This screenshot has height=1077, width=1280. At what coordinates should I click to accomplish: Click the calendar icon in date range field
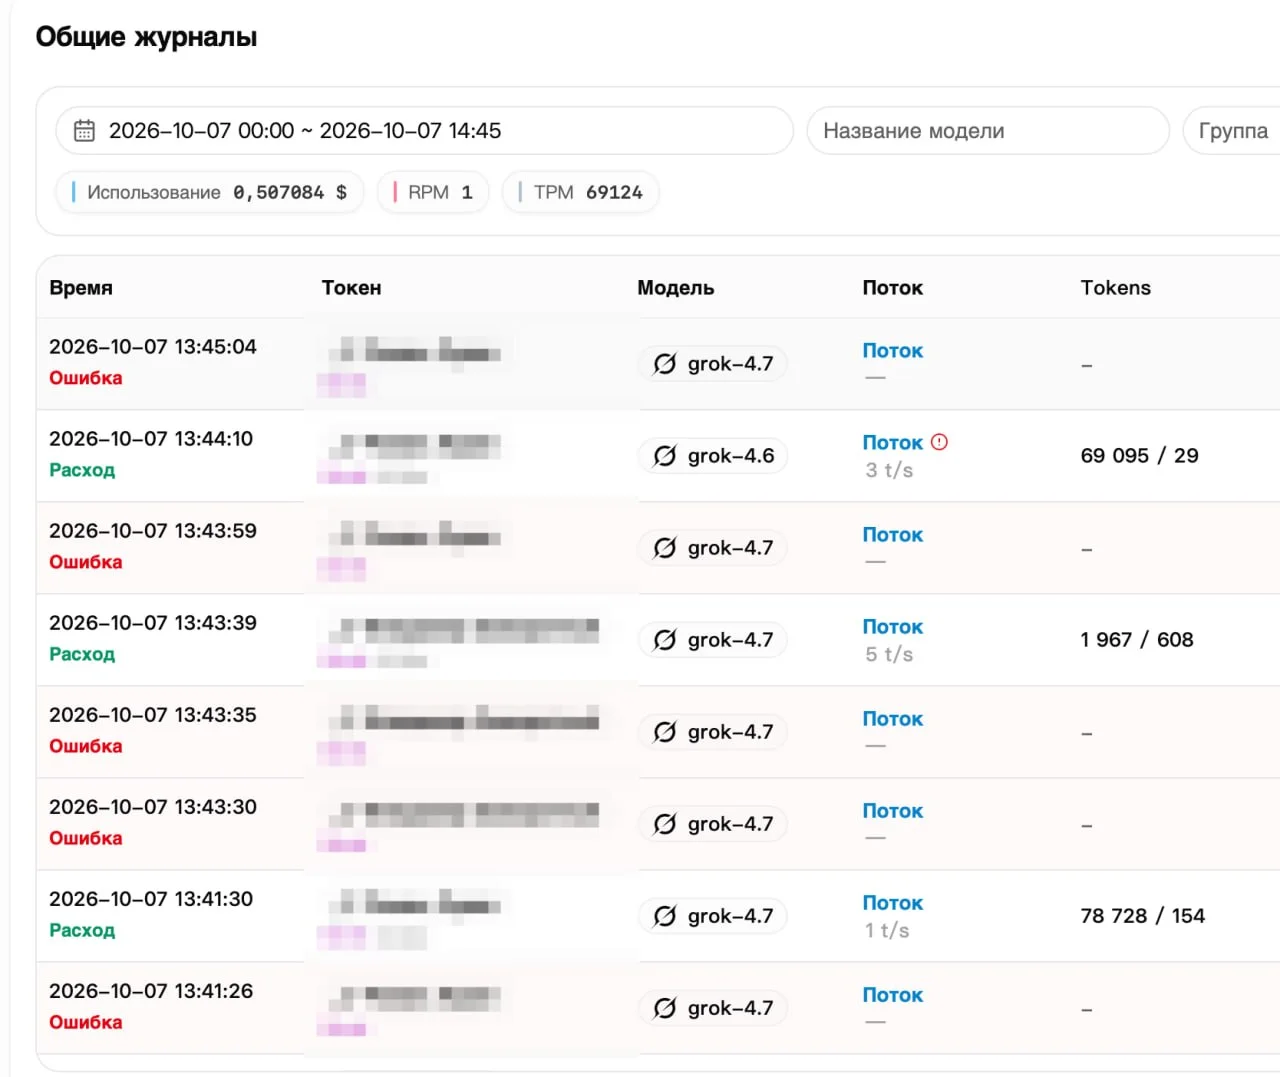pyautogui.click(x=85, y=131)
